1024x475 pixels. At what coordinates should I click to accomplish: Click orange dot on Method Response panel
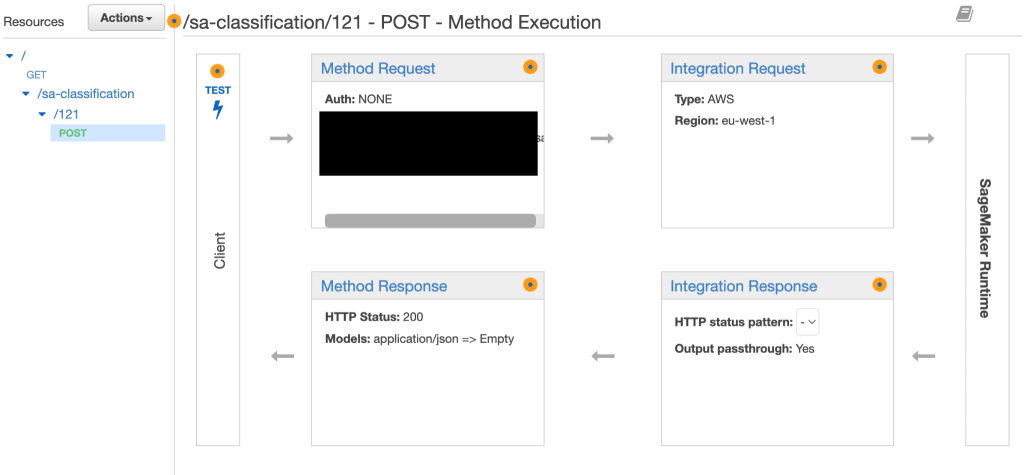coord(530,285)
